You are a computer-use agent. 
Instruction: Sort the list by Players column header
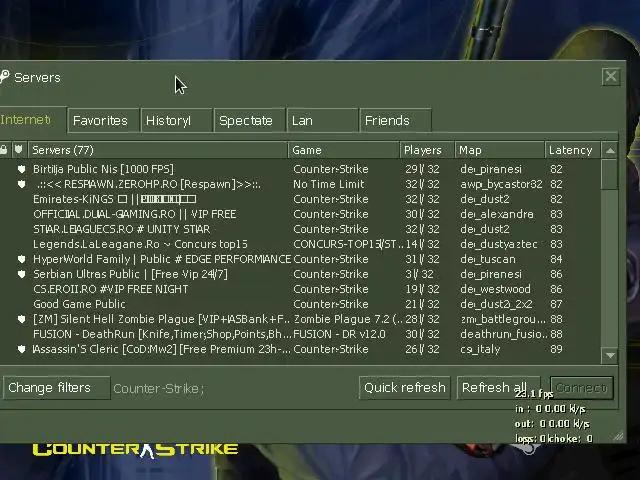[x=427, y=150]
